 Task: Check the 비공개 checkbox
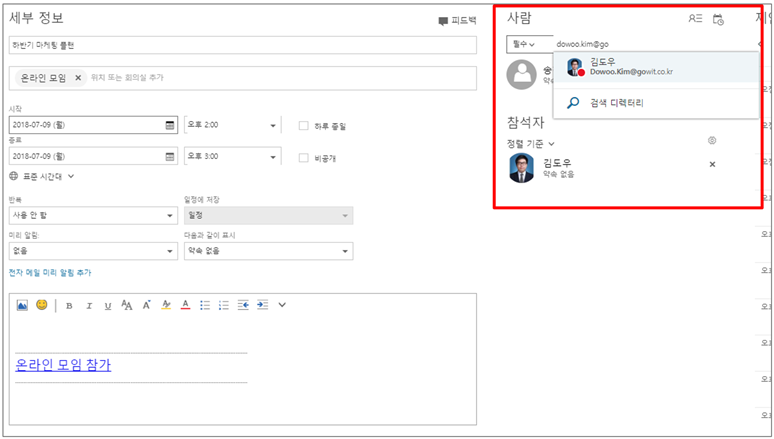(x=304, y=157)
